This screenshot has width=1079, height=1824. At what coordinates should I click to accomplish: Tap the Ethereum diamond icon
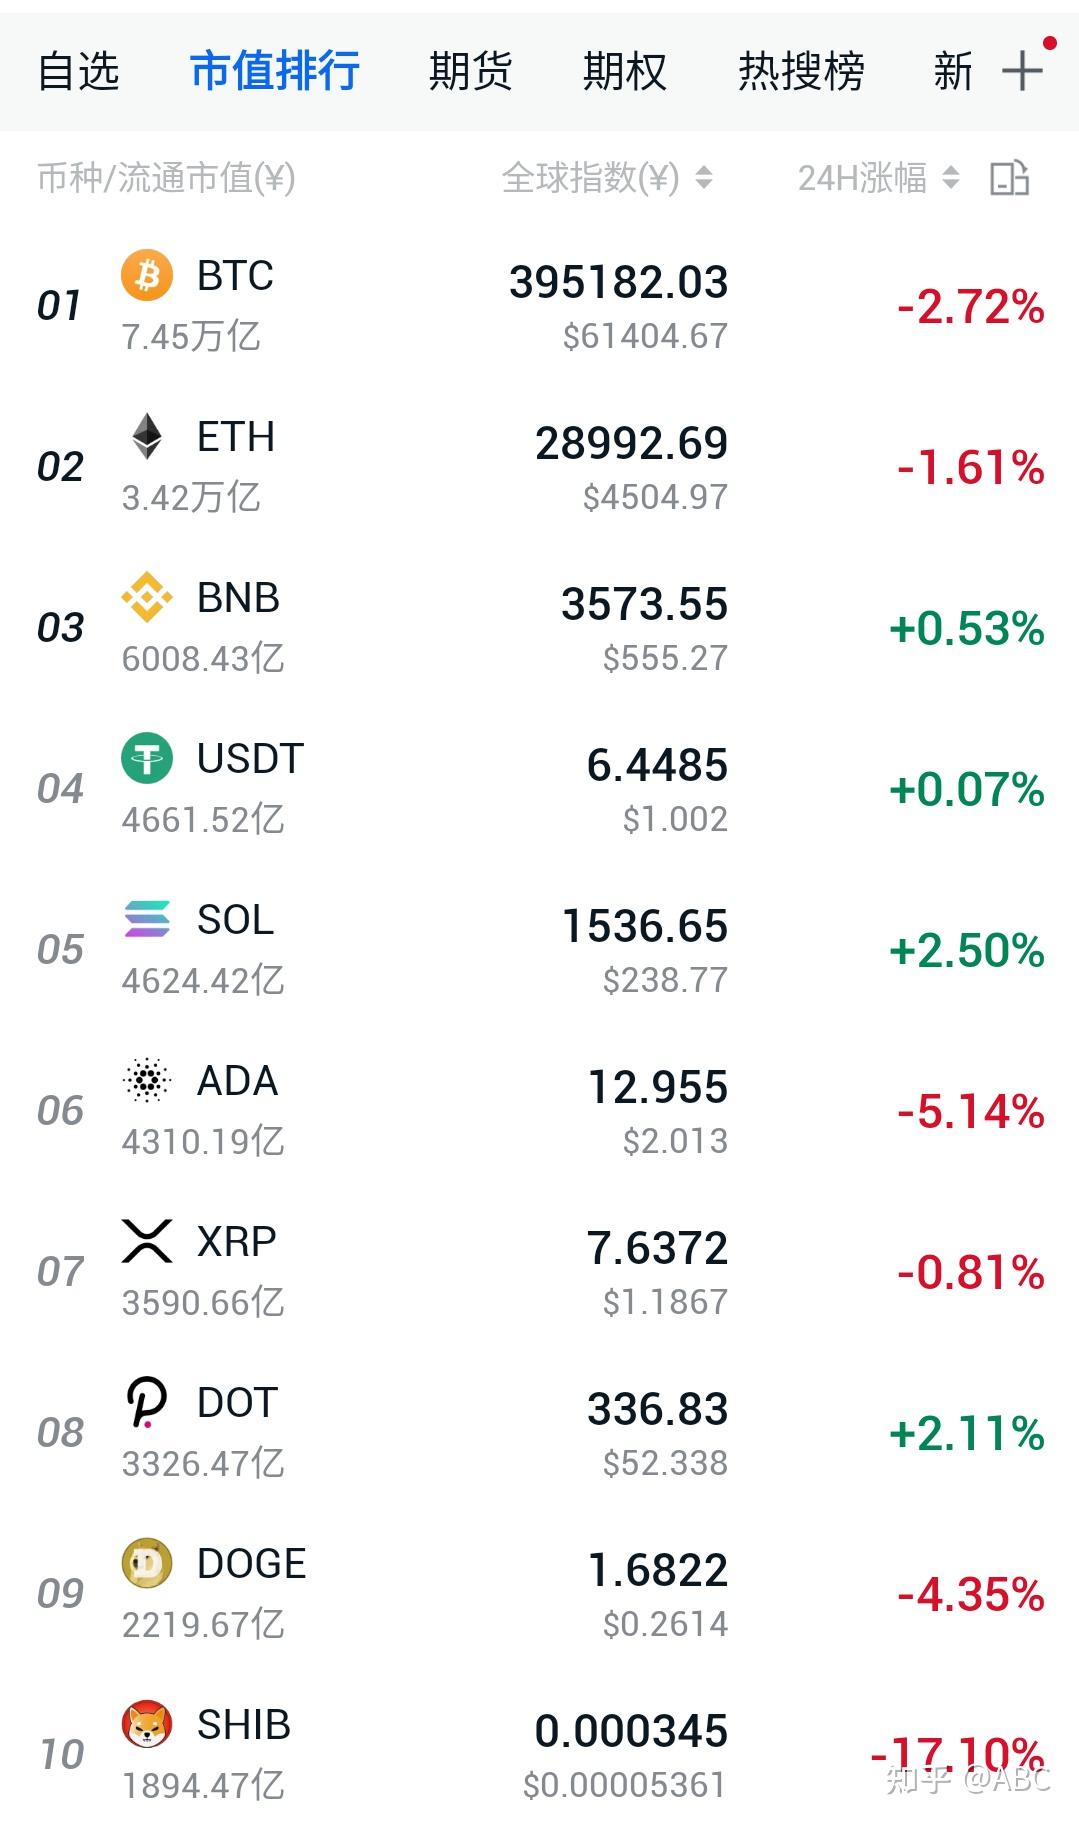[147, 436]
